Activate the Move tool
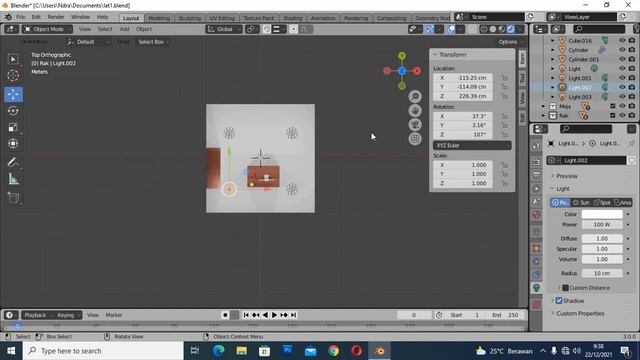Screen dimensions: 640x360 tap(13, 94)
